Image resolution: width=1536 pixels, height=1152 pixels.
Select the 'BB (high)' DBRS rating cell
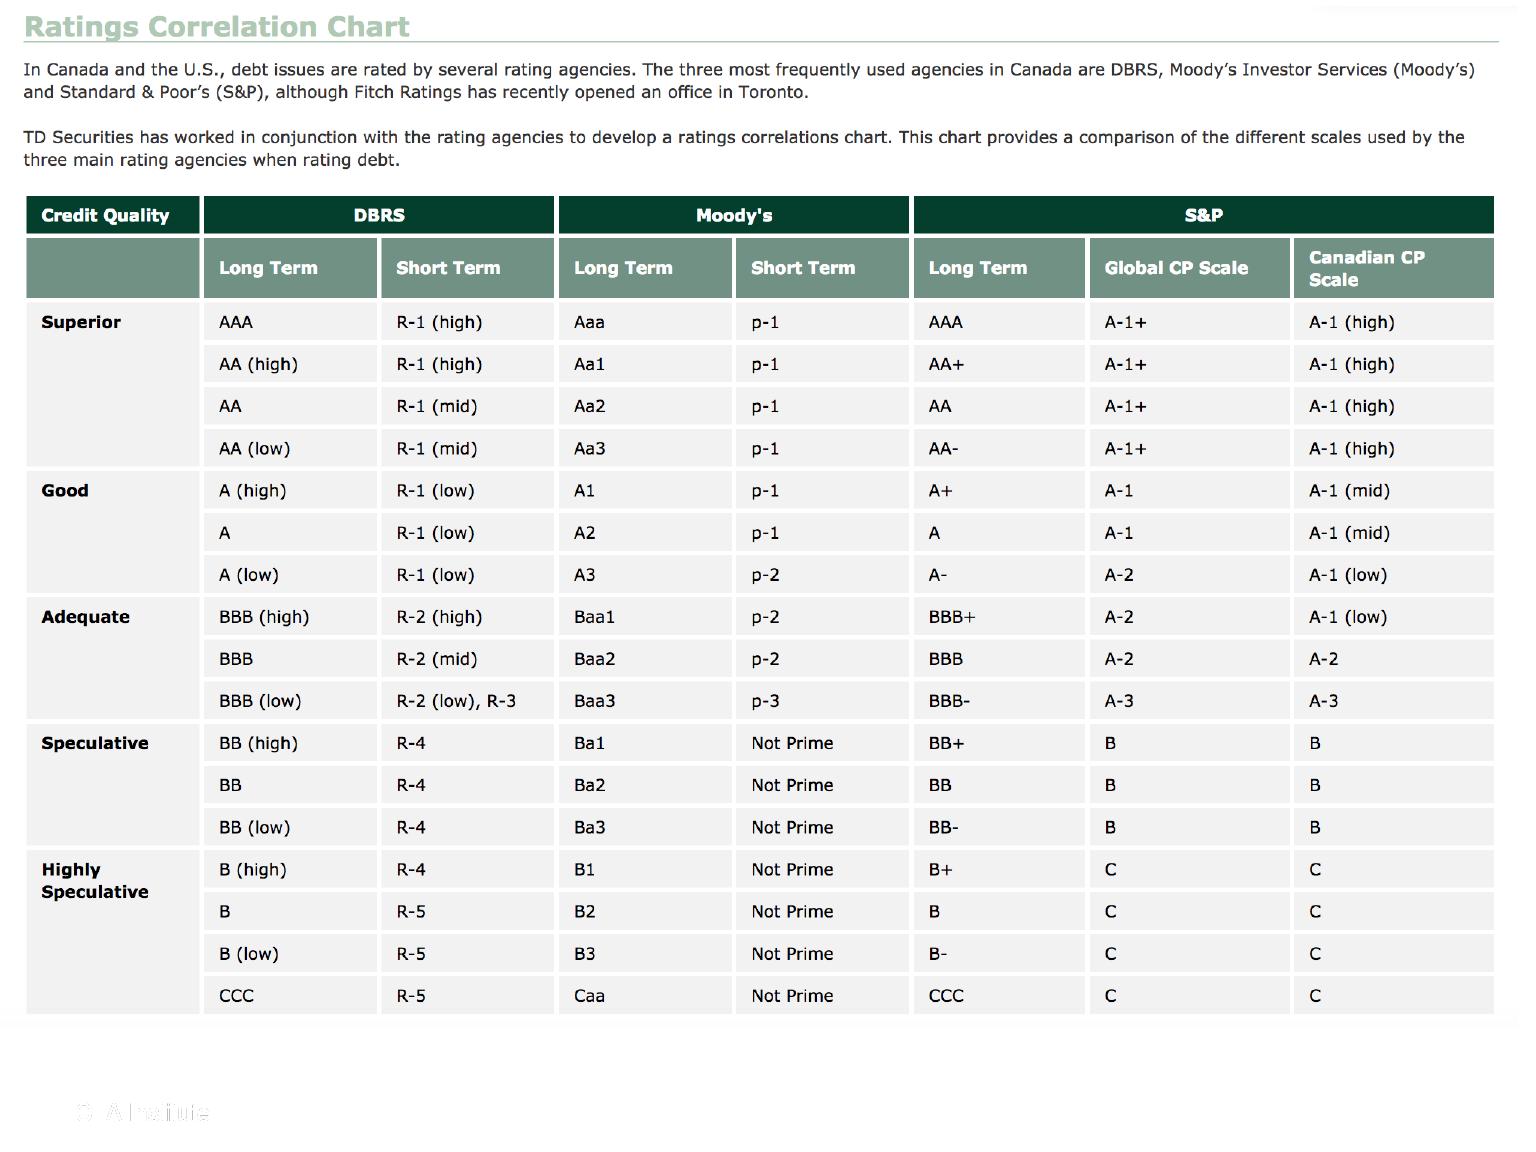pyautogui.click(x=290, y=743)
